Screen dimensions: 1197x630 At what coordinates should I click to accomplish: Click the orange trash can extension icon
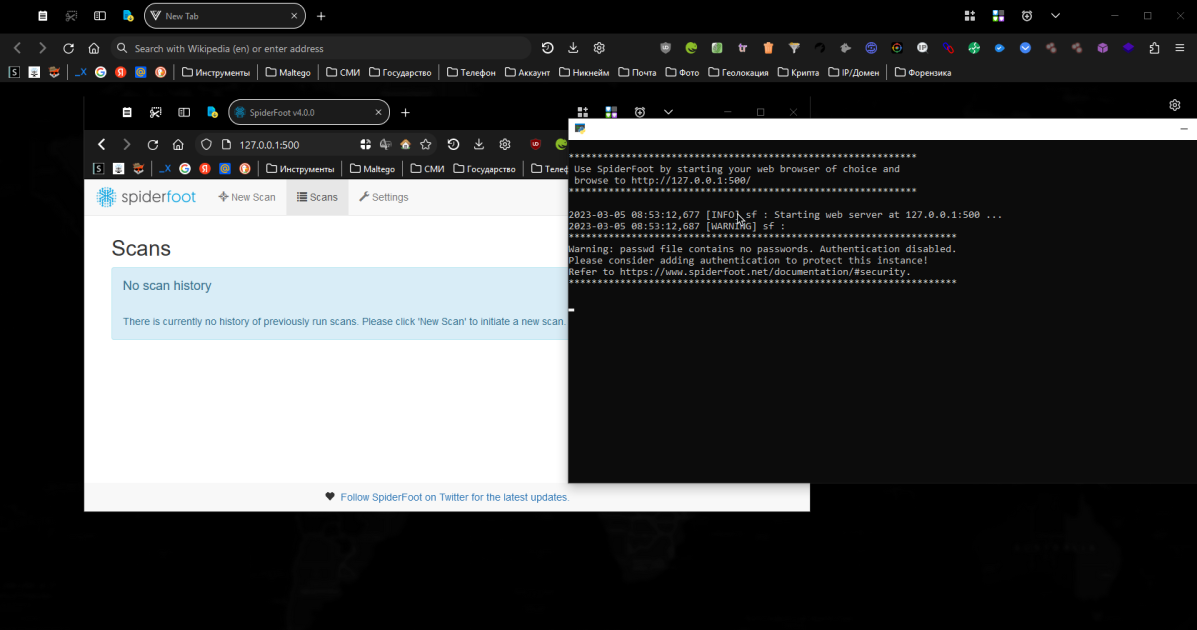pyautogui.click(x=768, y=48)
